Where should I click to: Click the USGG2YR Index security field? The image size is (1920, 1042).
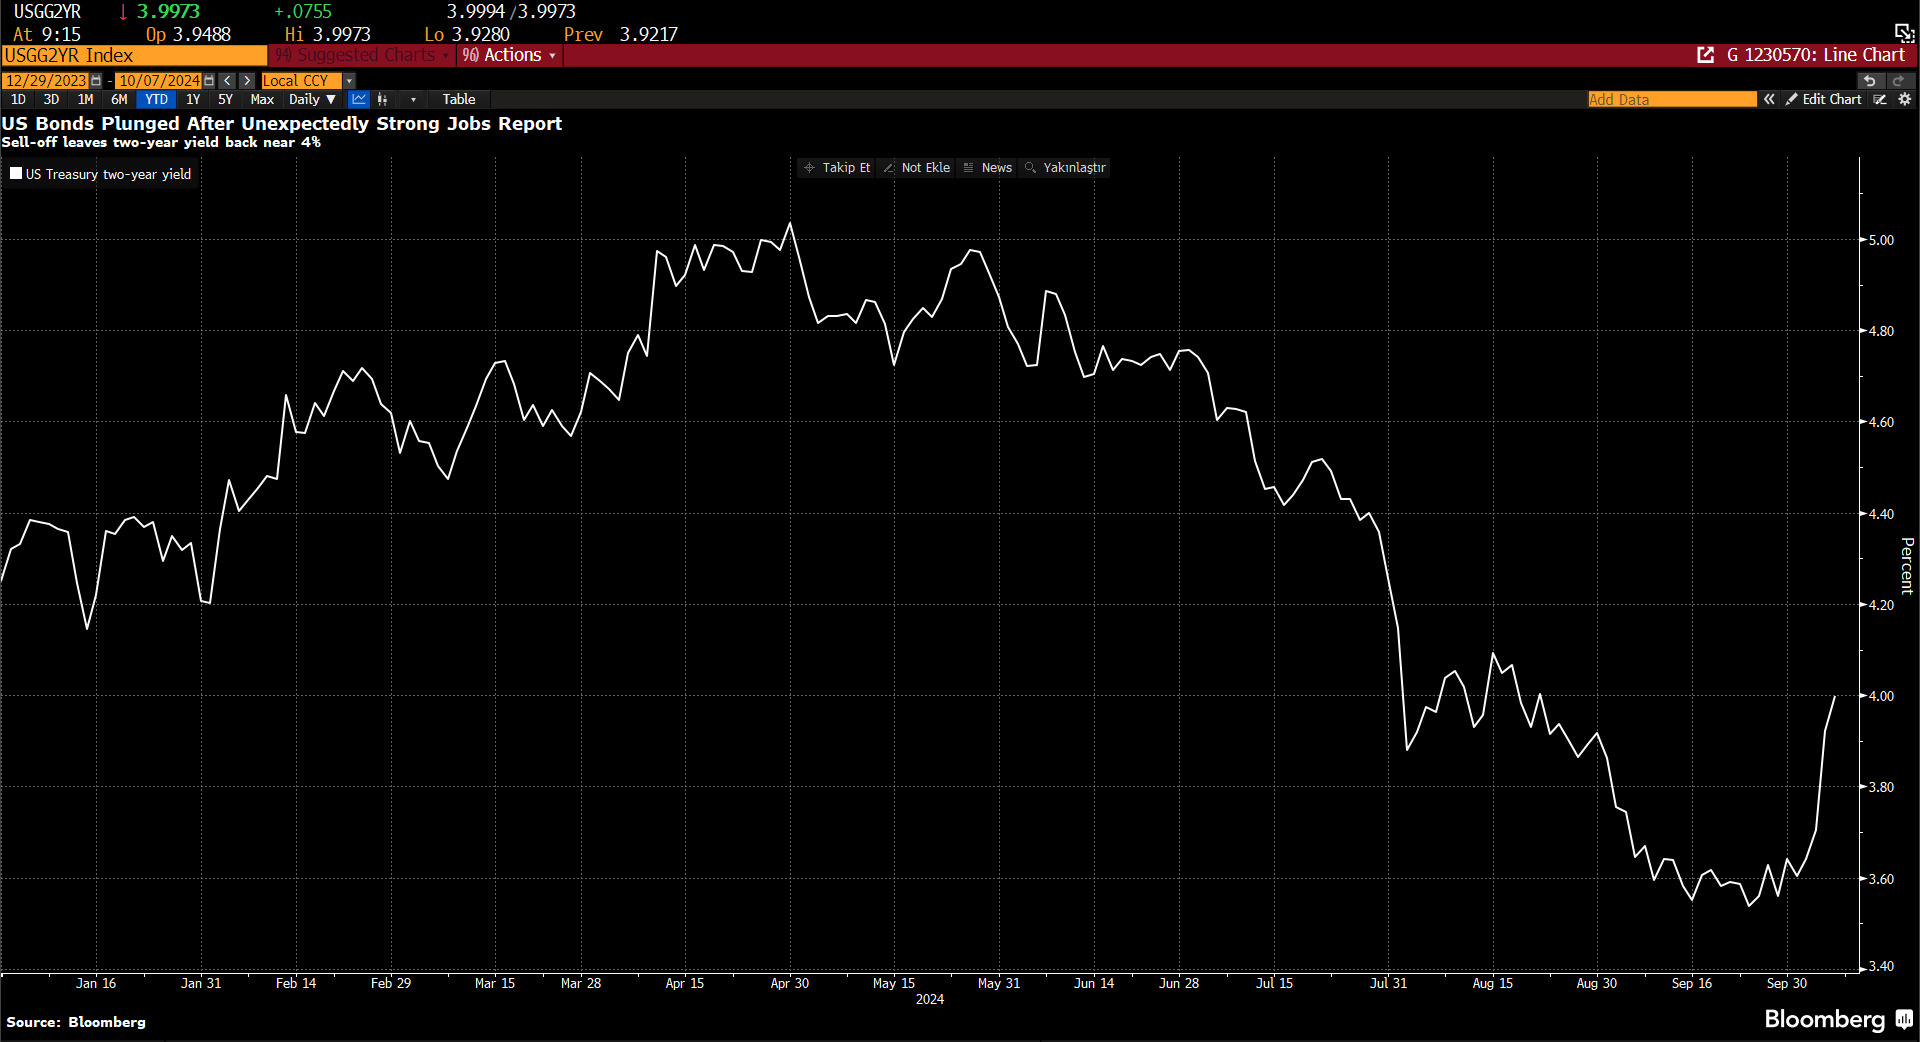pyautogui.click(x=134, y=55)
